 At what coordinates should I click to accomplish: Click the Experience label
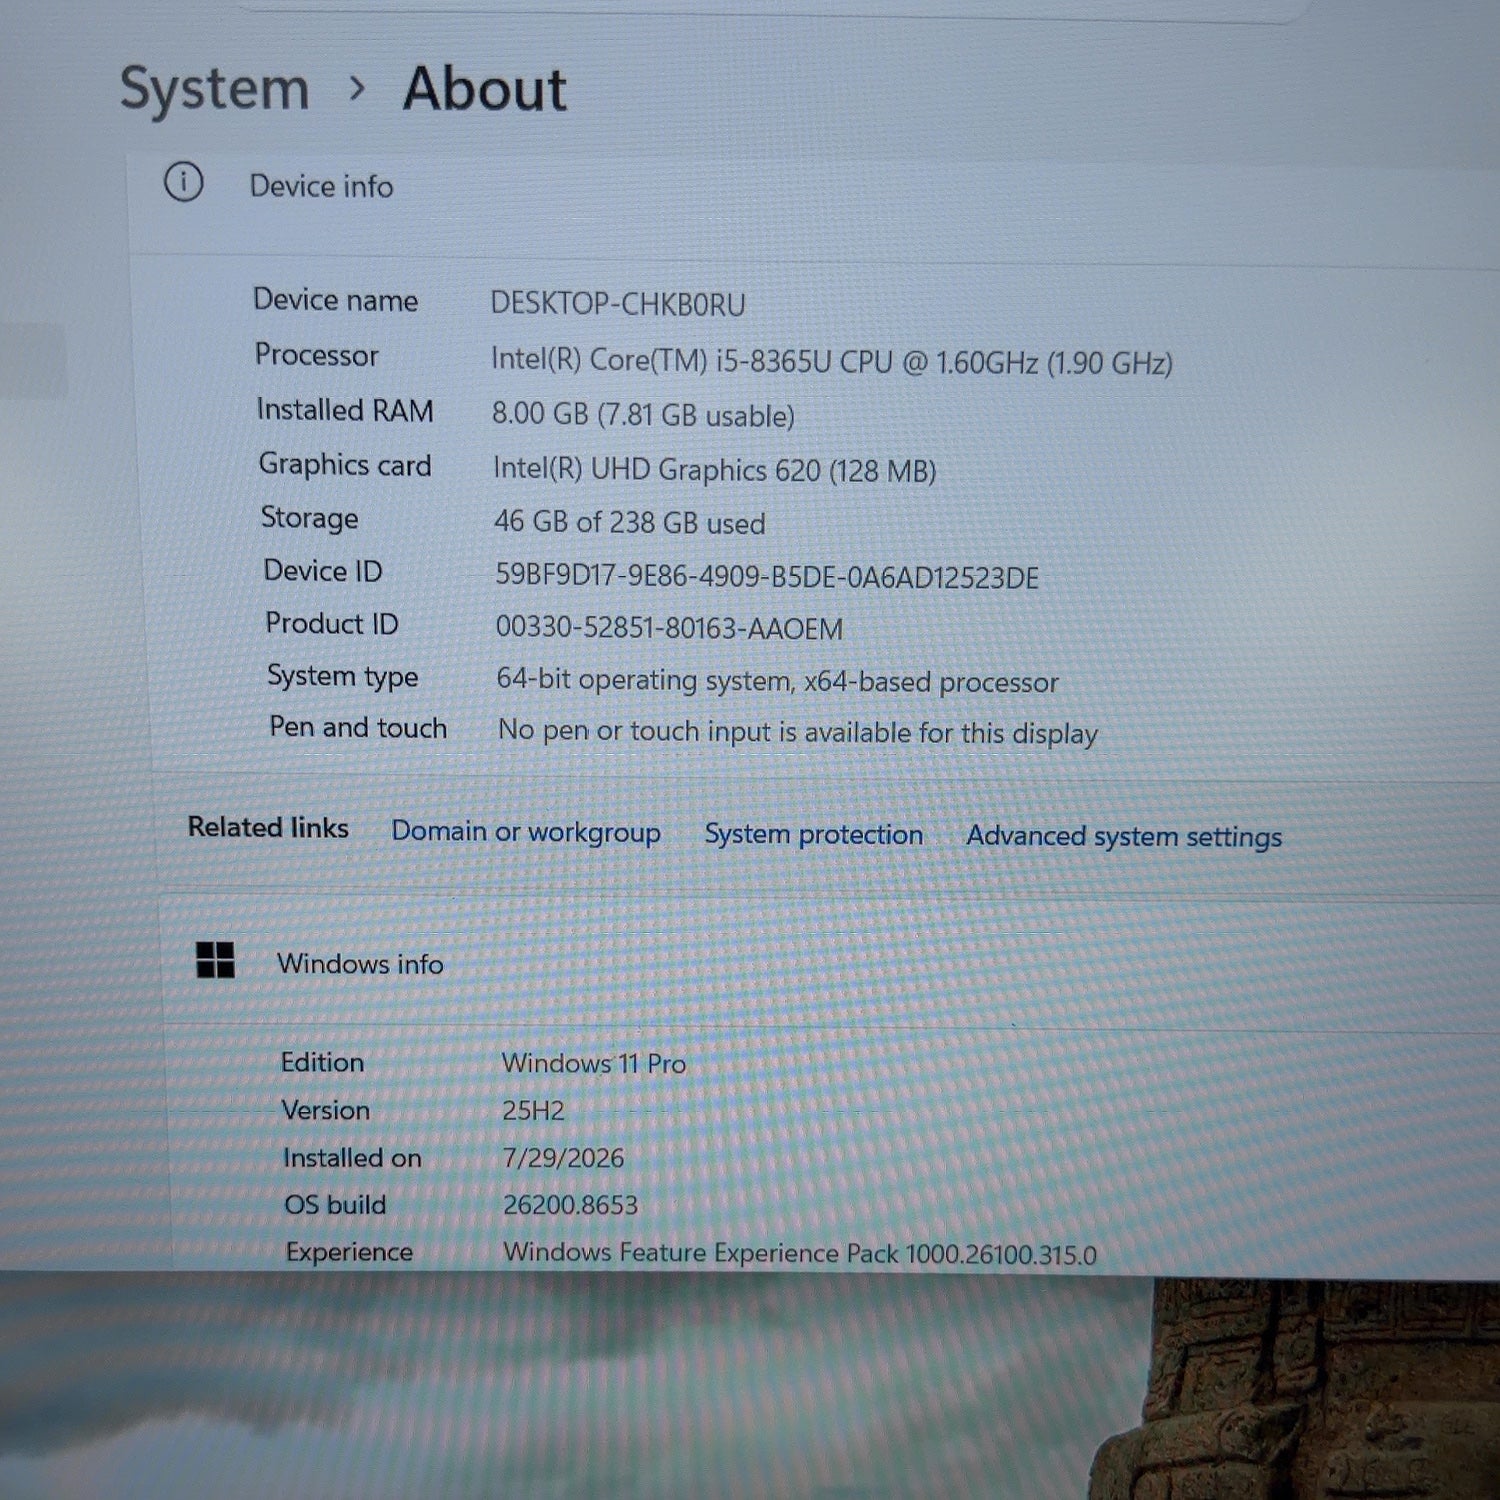point(349,1252)
